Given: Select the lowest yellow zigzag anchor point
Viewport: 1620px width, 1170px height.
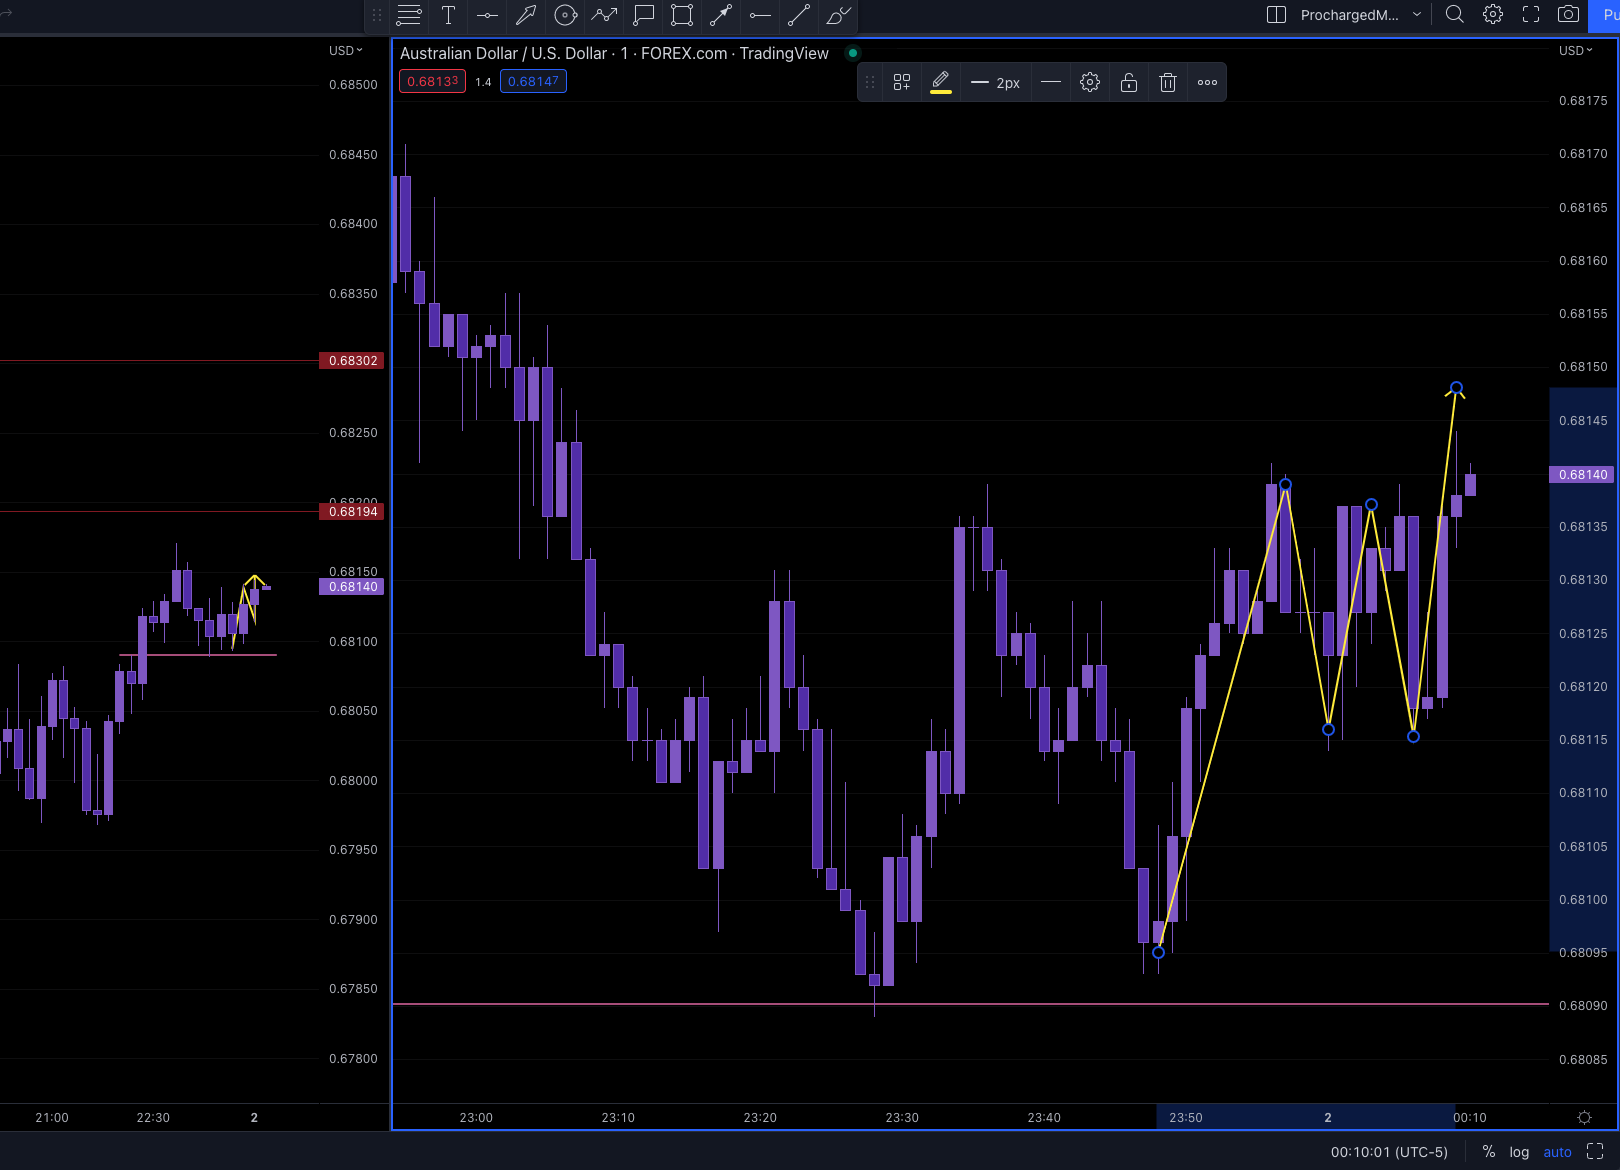Looking at the screenshot, I should tap(1158, 953).
